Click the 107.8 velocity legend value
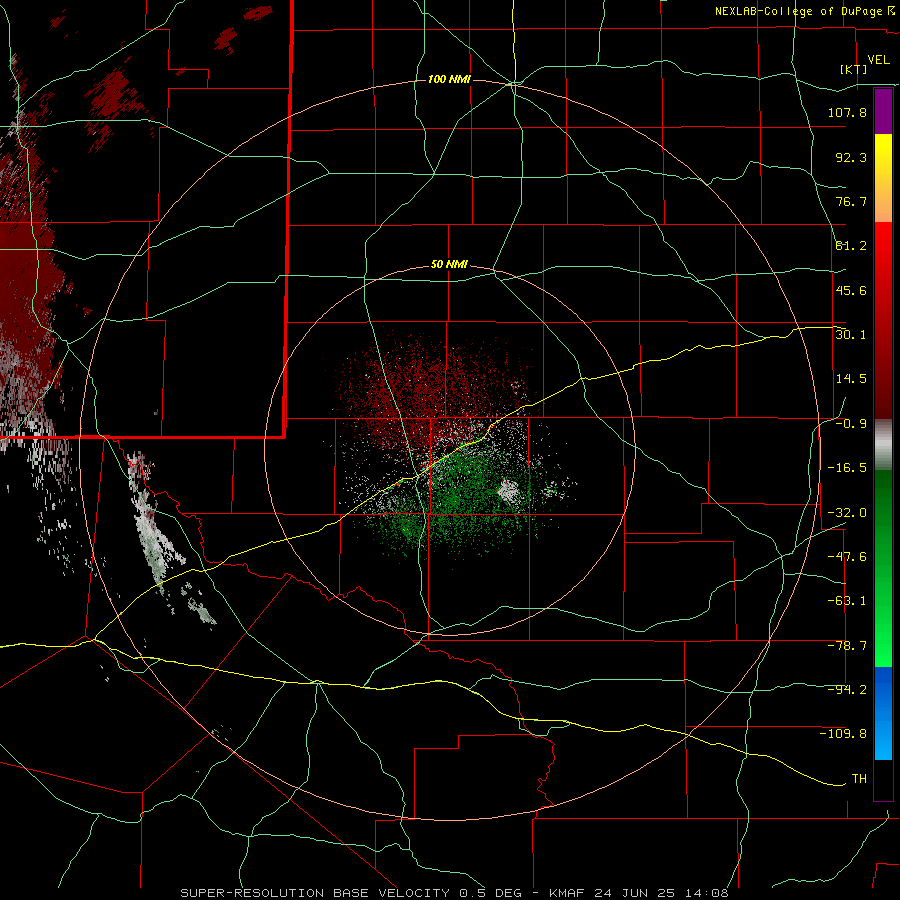 847,112
